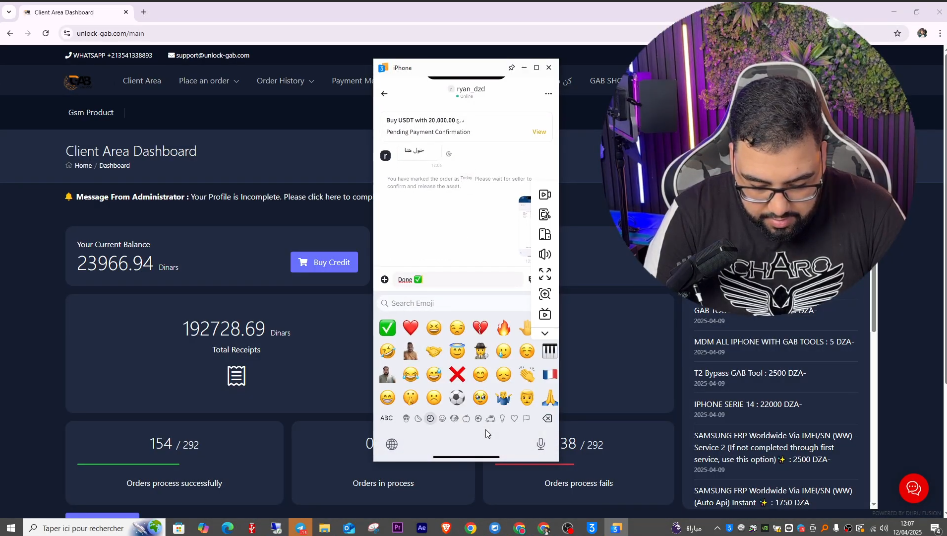Open the chat three-dots menu
The width and height of the screenshot is (947, 536).
pos(548,94)
